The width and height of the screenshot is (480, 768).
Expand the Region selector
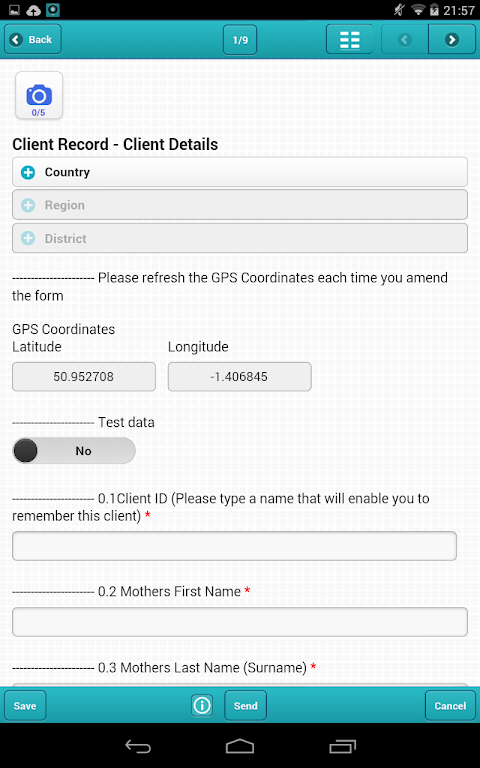point(240,205)
